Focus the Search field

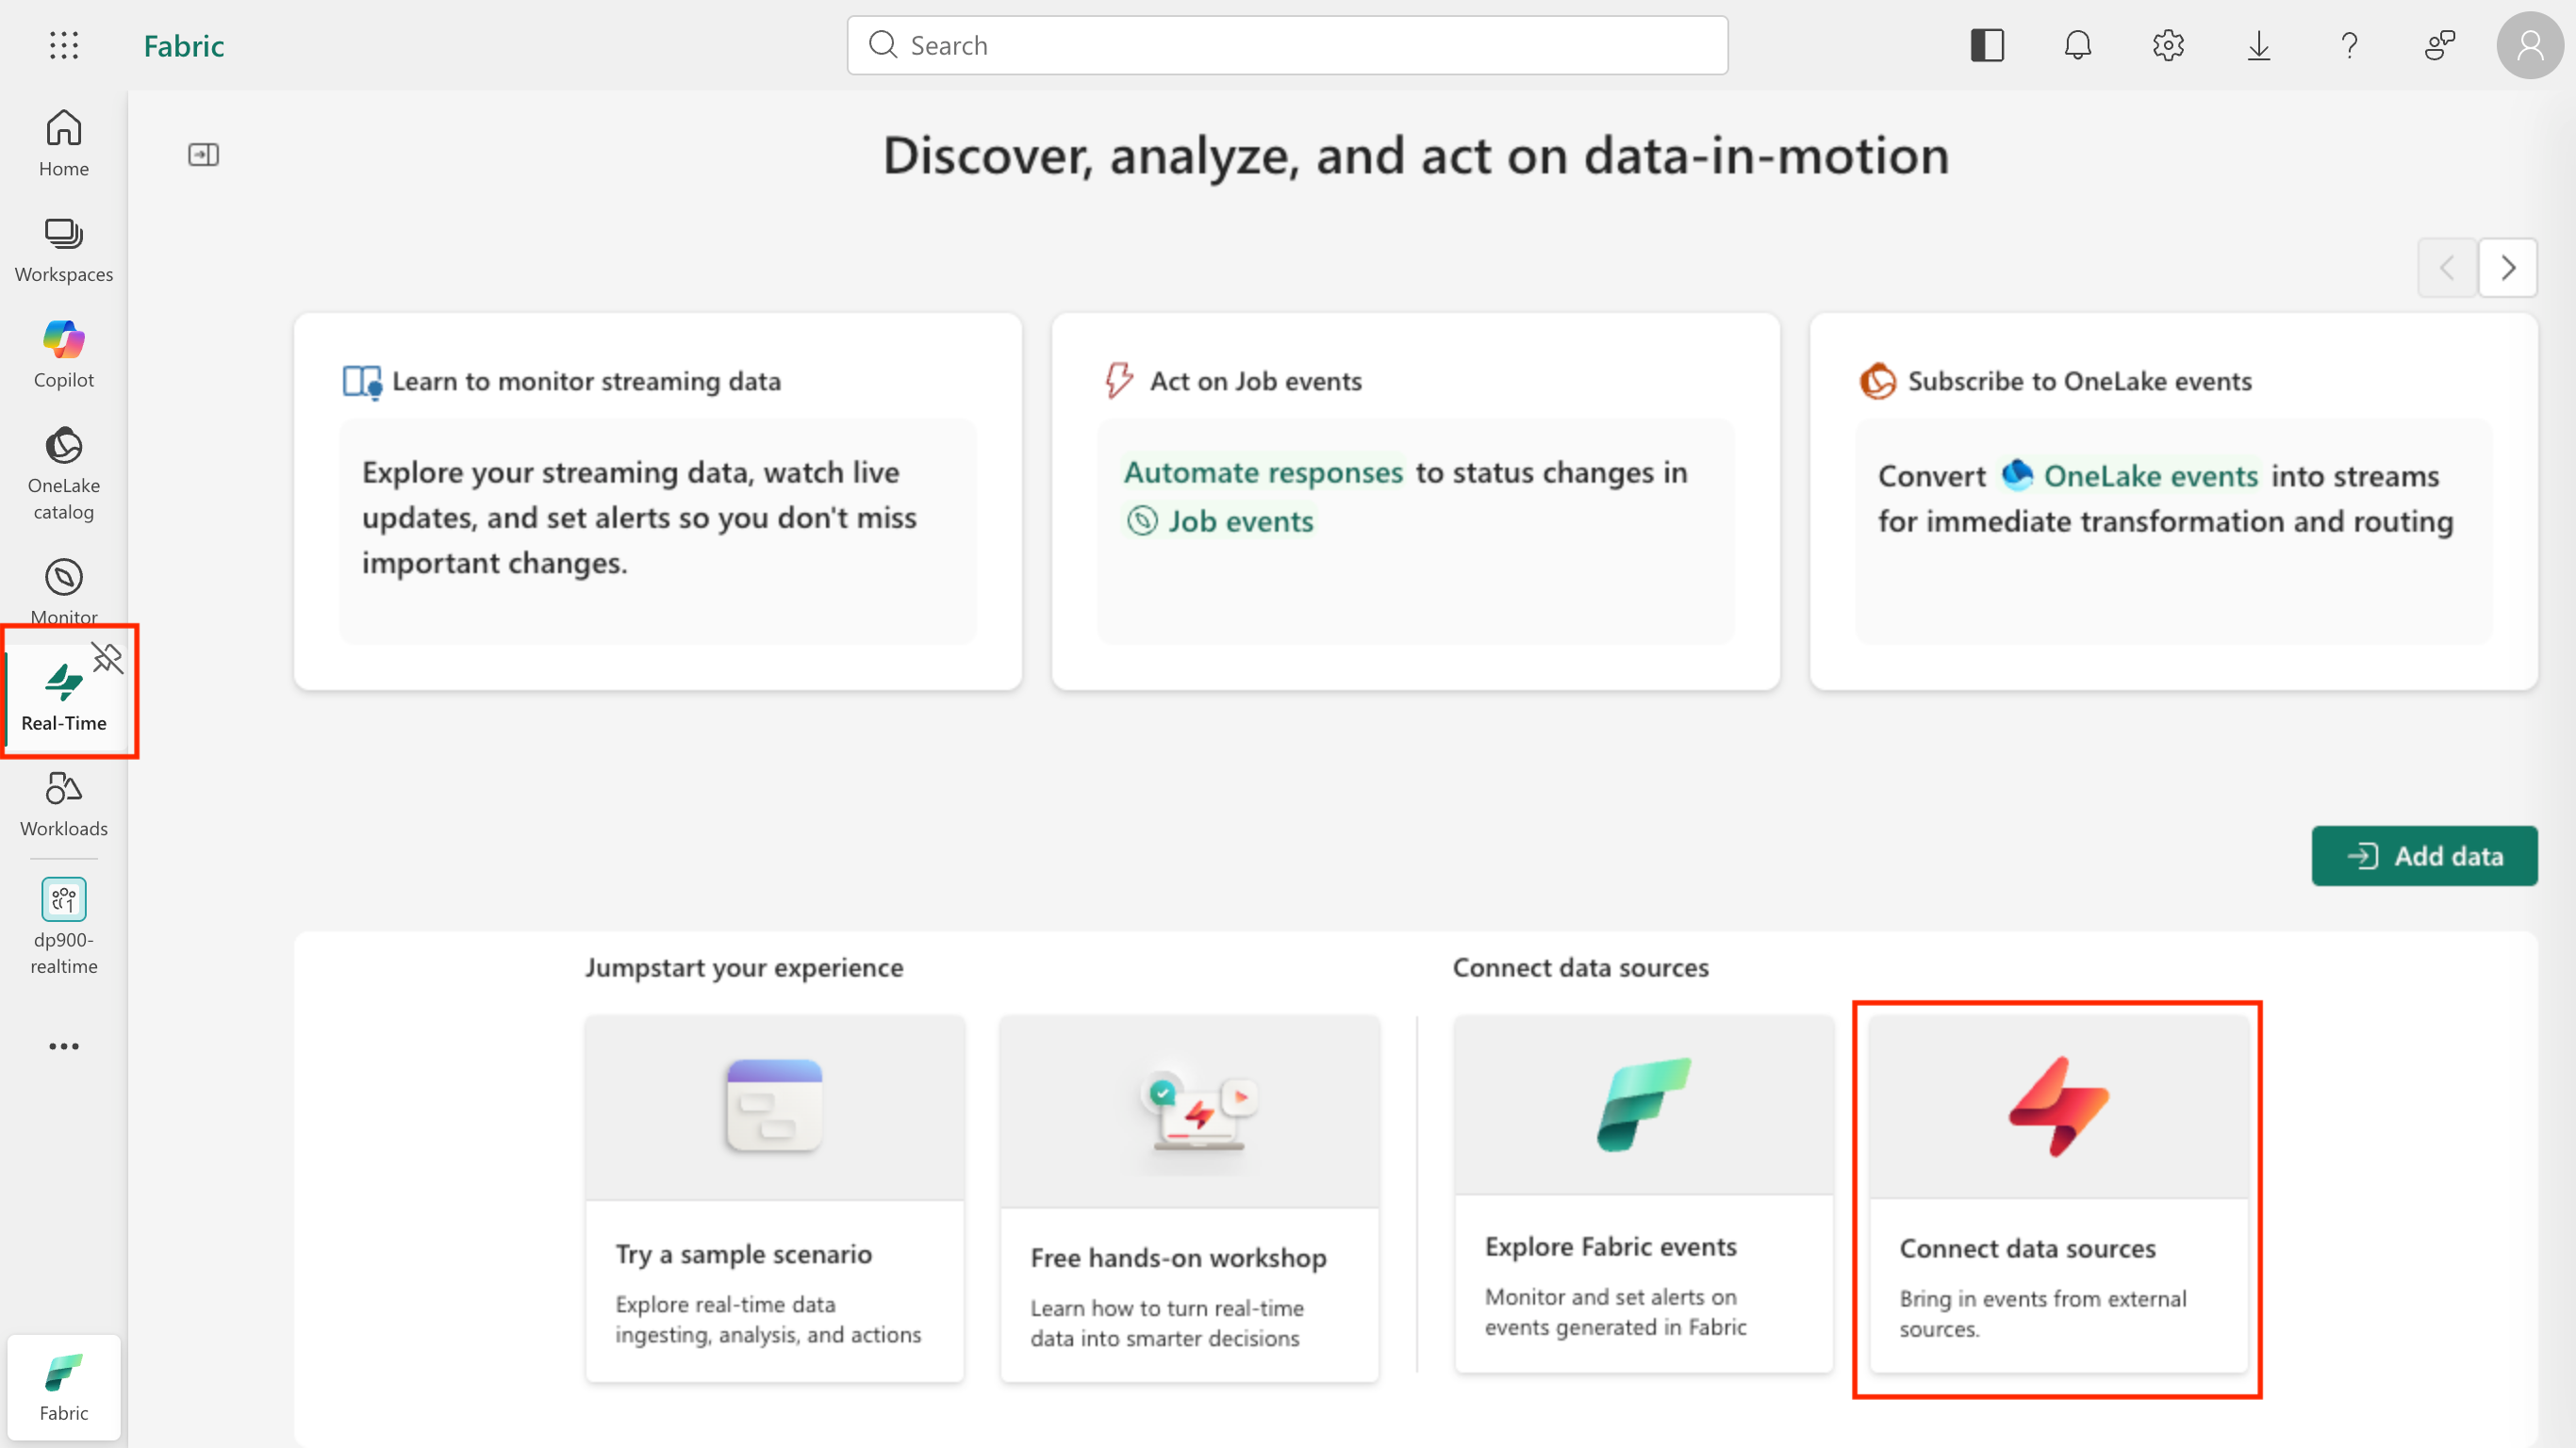[1287, 45]
